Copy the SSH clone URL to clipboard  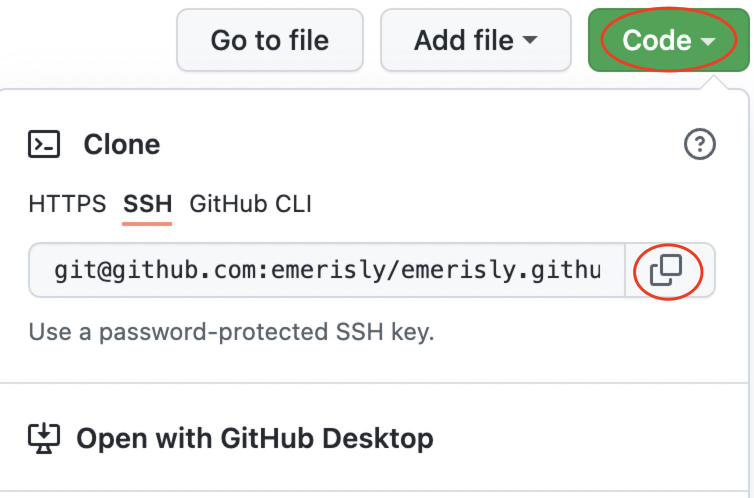pos(666,270)
